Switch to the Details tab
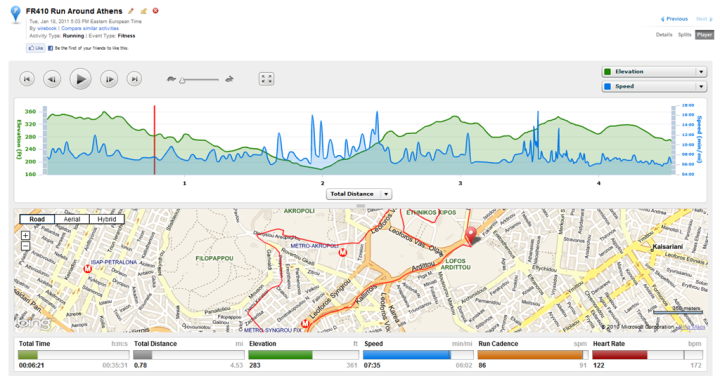This screenshot has width=720, height=376. [x=664, y=34]
